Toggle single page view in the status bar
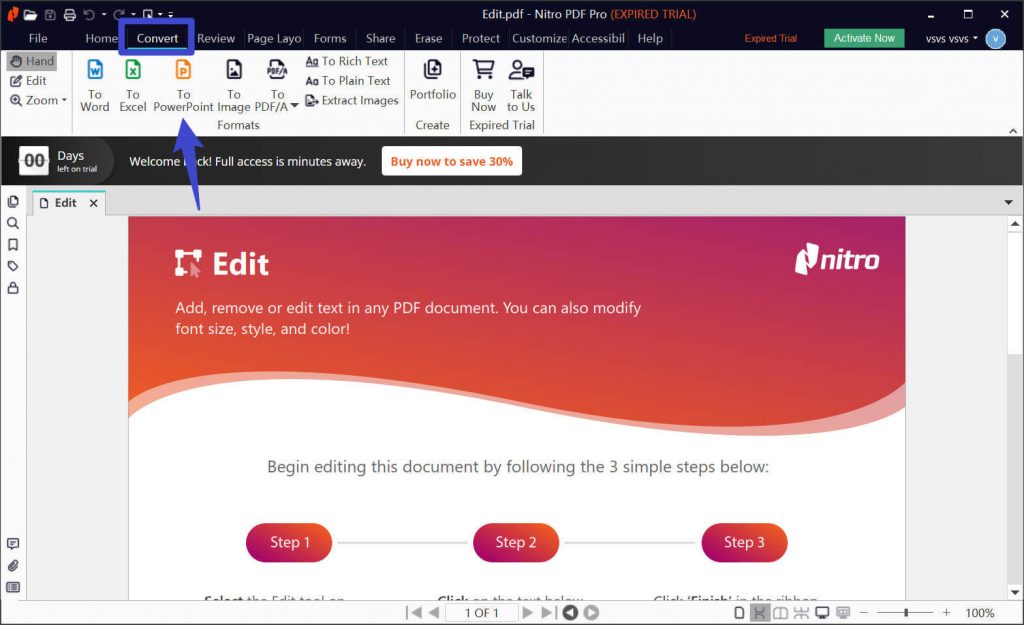1024x625 pixels. [740, 613]
